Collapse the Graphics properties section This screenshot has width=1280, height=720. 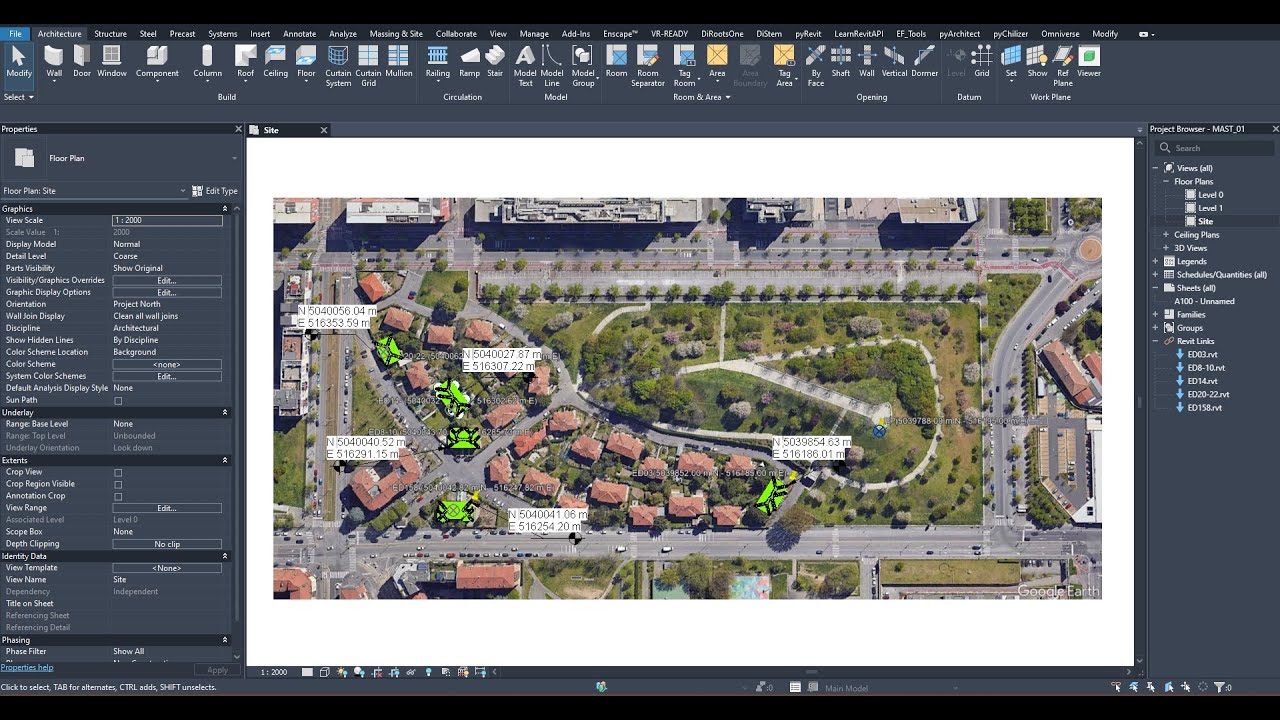point(224,209)
